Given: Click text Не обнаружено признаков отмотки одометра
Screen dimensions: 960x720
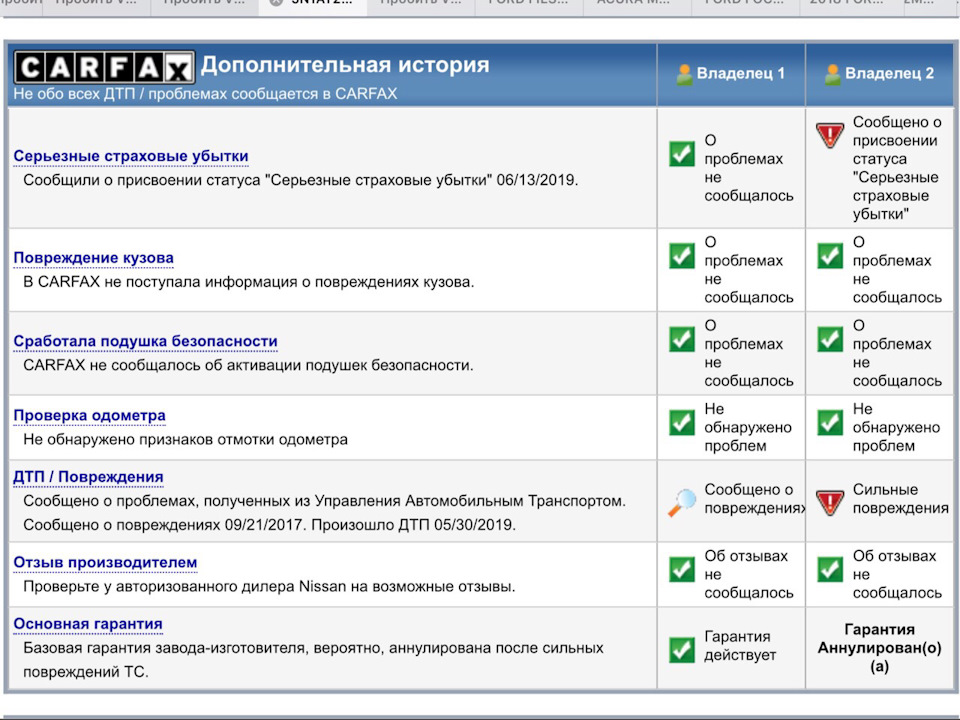Looking at the screenshot, I should pyautogui.click(x=186, y=440).
